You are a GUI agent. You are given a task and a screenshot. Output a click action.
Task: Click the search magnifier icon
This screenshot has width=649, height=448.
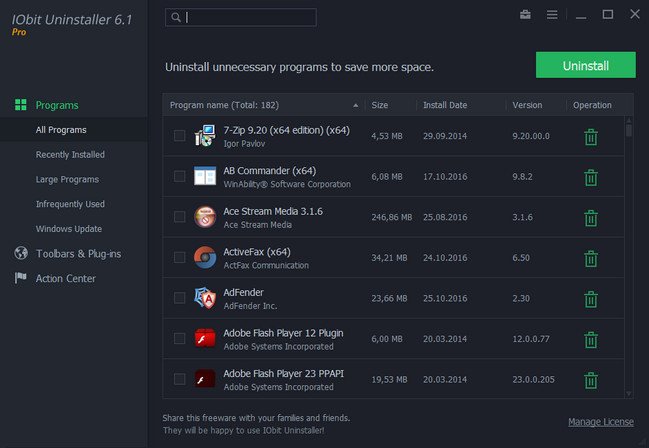pos(176,17)
